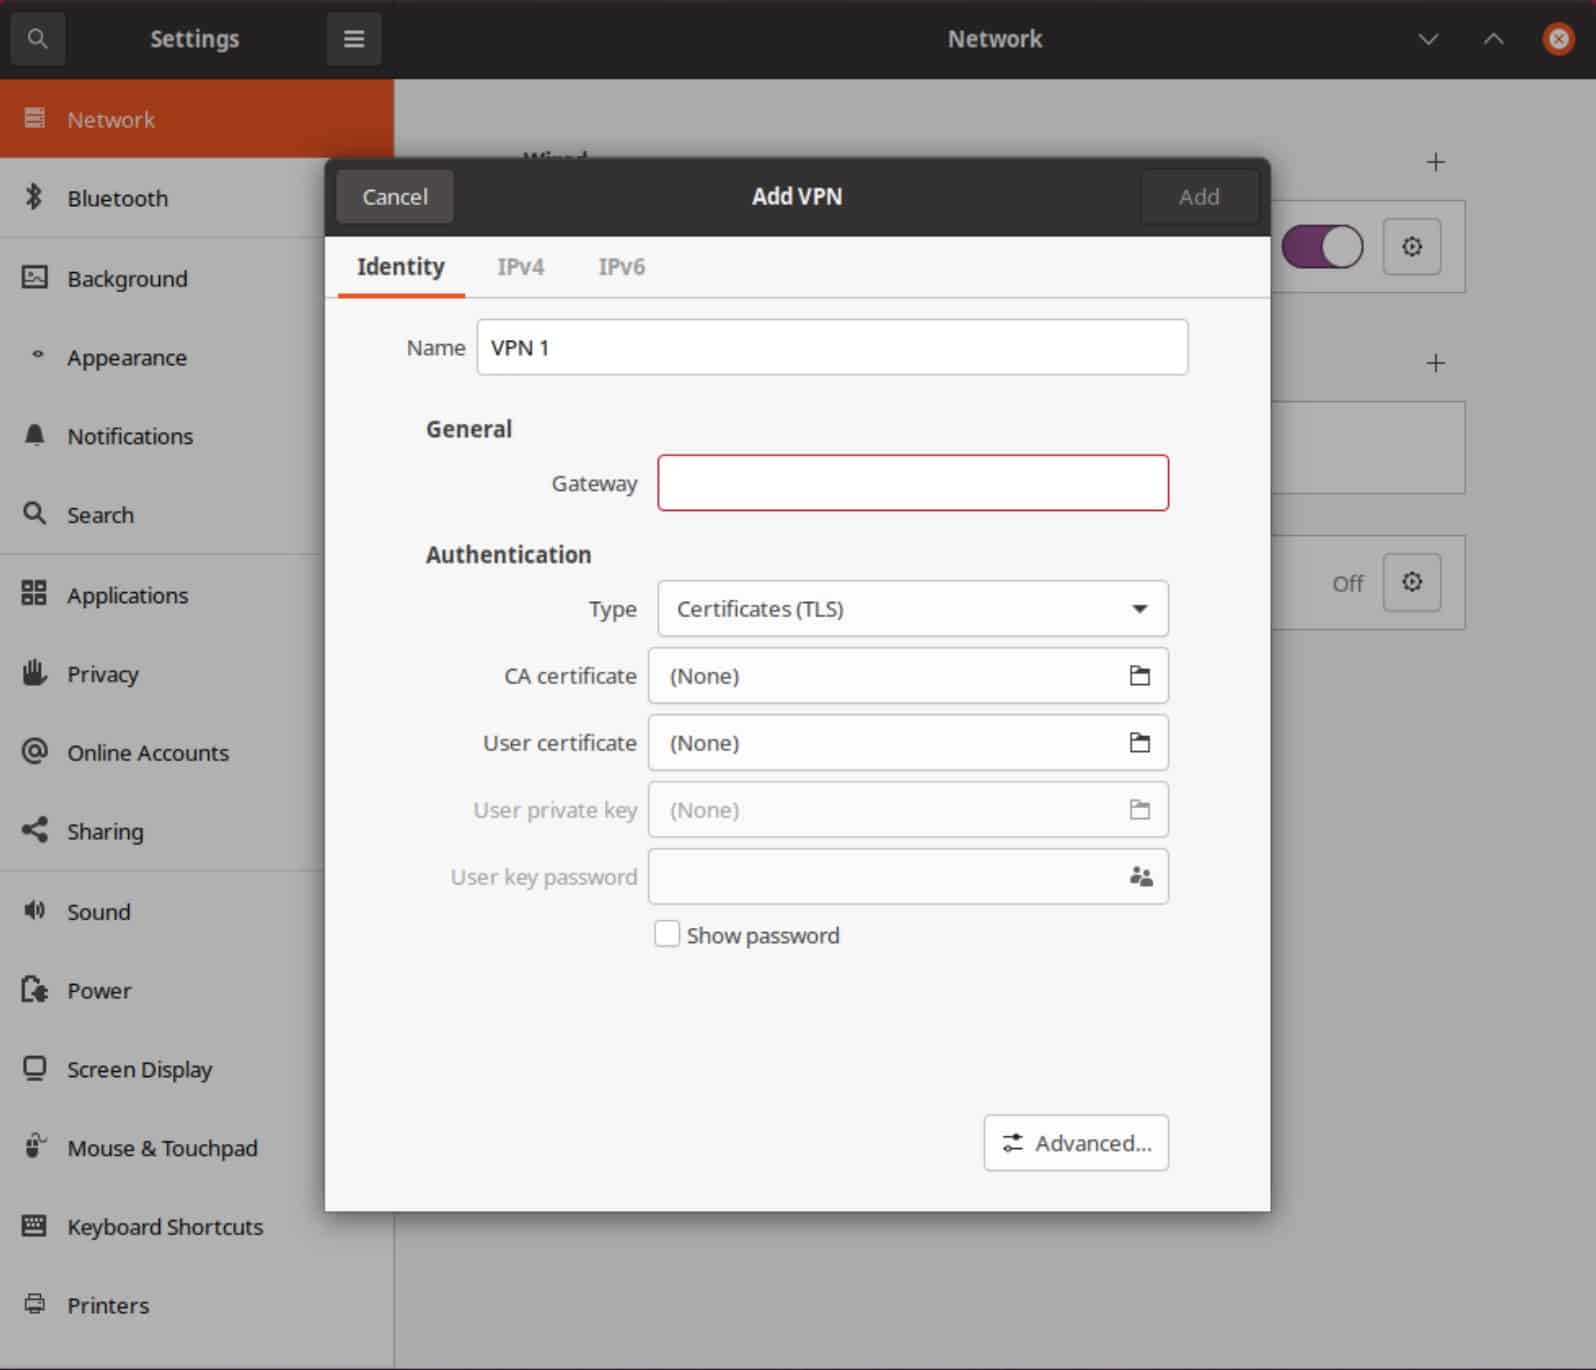Toggle the wired connection switch
The image size is (1596, 1370).
click(1322, 246)
